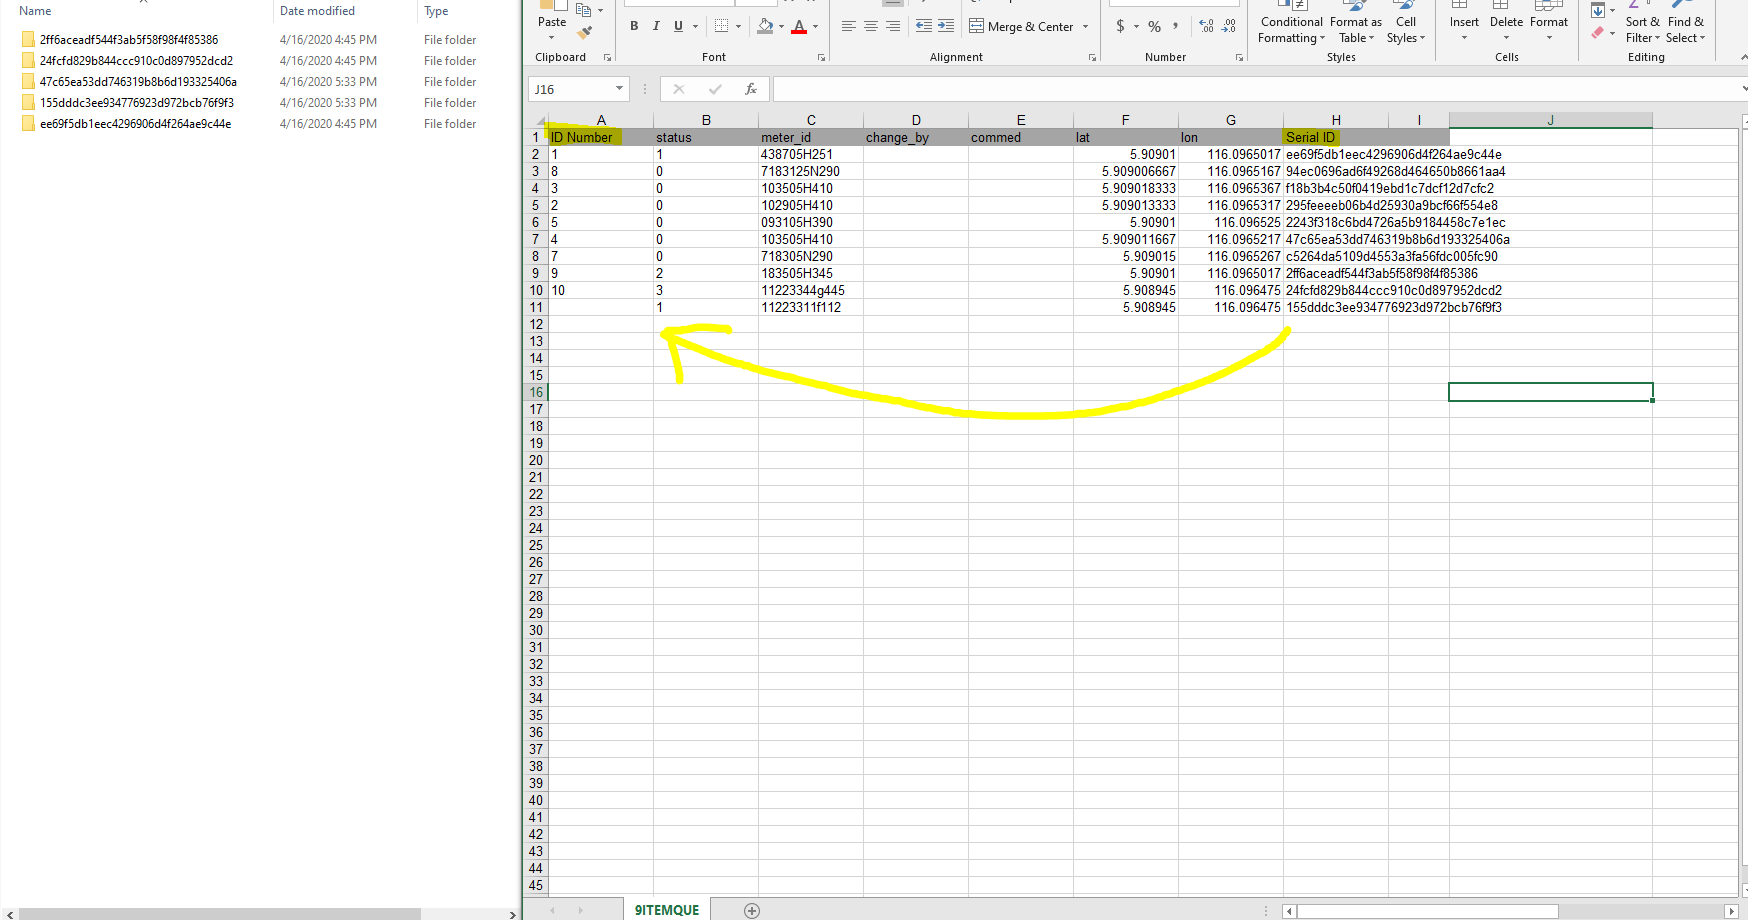1748x920 pixels.
Task: Apply percent style number format
Action: [x=1155, y=26]
